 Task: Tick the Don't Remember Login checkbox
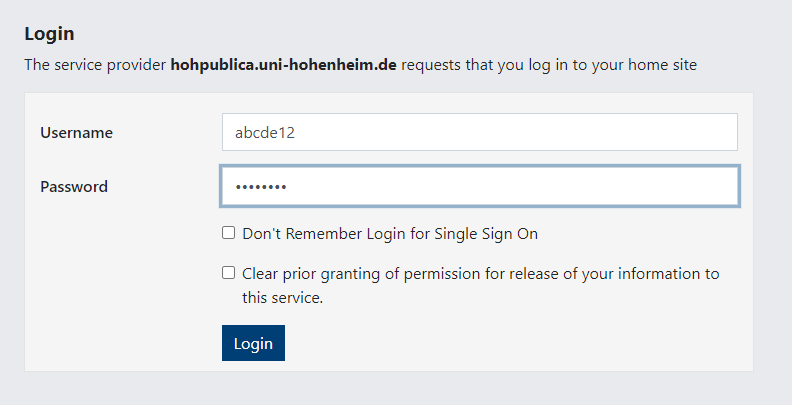pos(229,233)
